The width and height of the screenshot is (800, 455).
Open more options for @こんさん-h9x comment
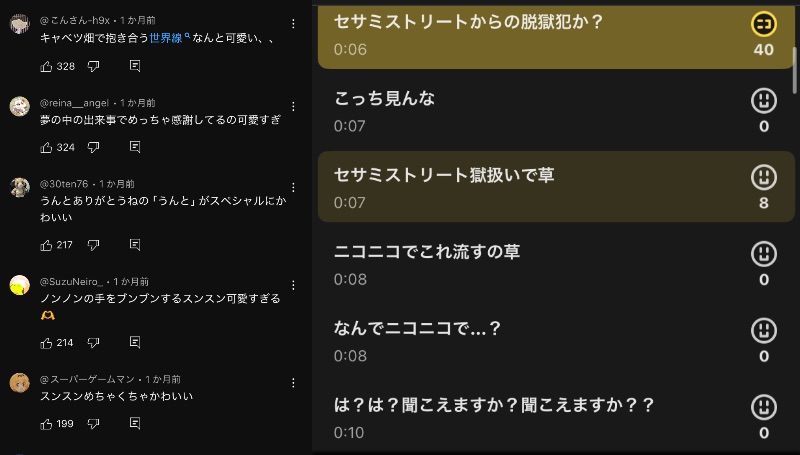pyautogui.click(x=293, y=22)
